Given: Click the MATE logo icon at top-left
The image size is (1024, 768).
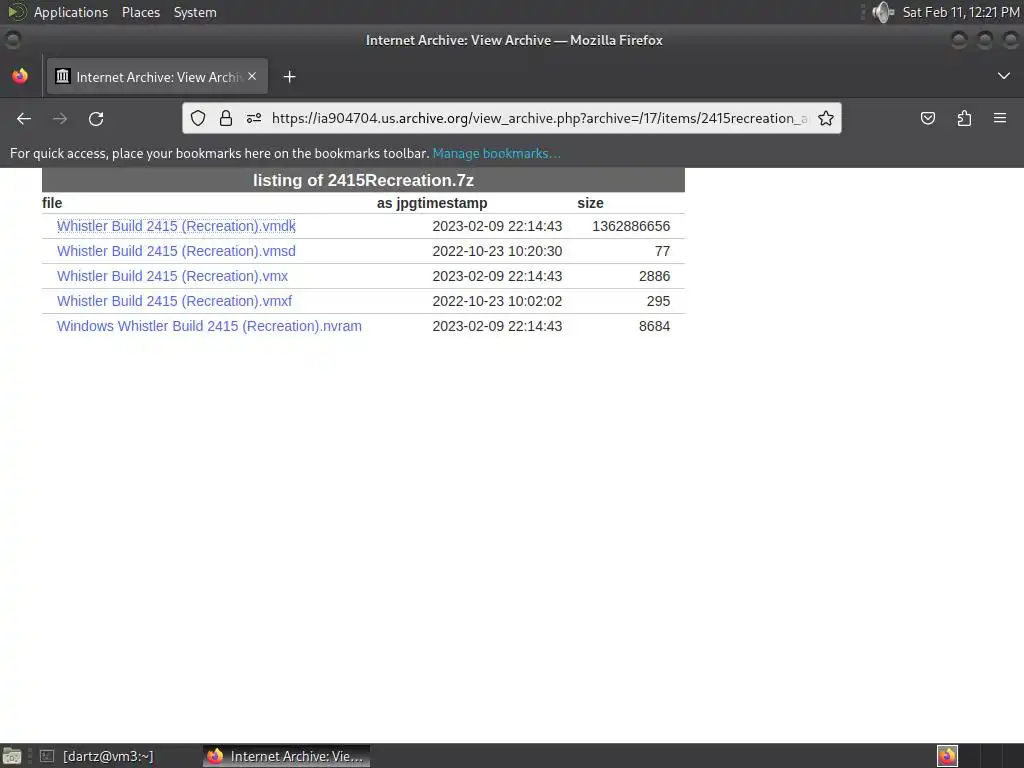Looking at the screenshot, I should [x=17, y=12].
